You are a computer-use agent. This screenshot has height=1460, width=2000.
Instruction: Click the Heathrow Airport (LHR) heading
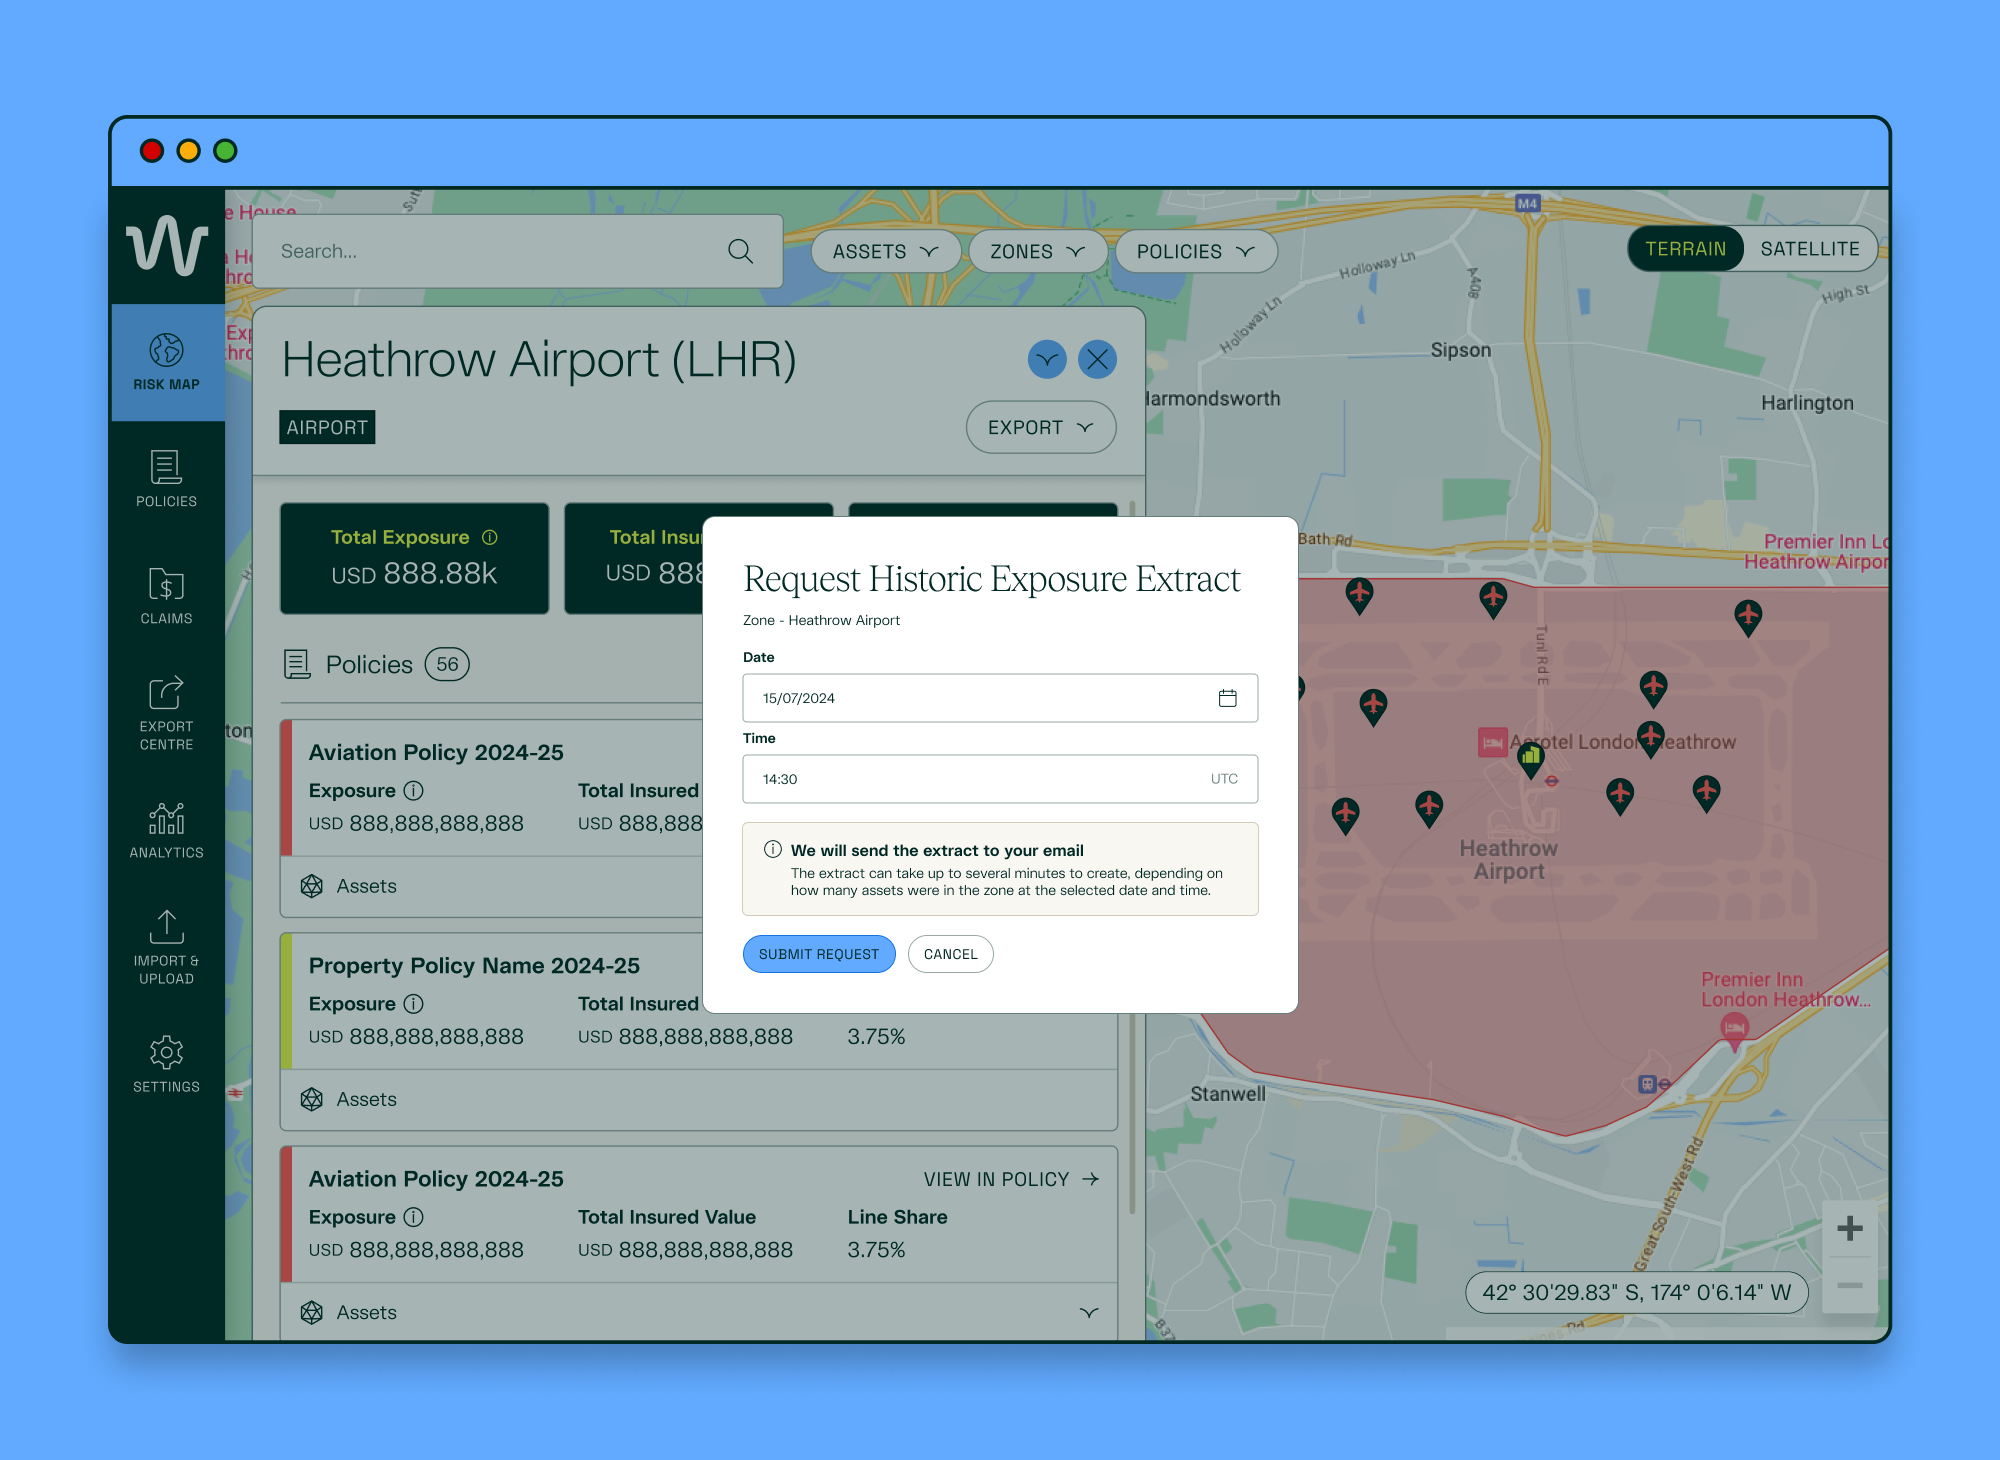pyautogui.click(x=539, y=360)
